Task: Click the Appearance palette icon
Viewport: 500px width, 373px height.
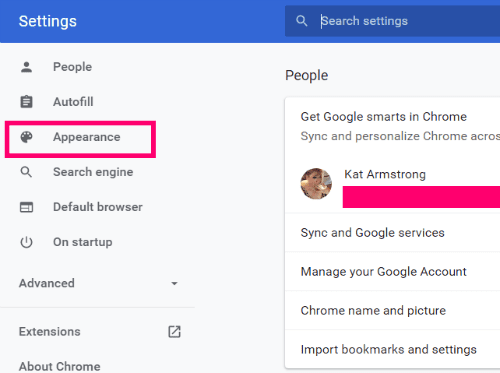Action: click(x=26, y=137)
